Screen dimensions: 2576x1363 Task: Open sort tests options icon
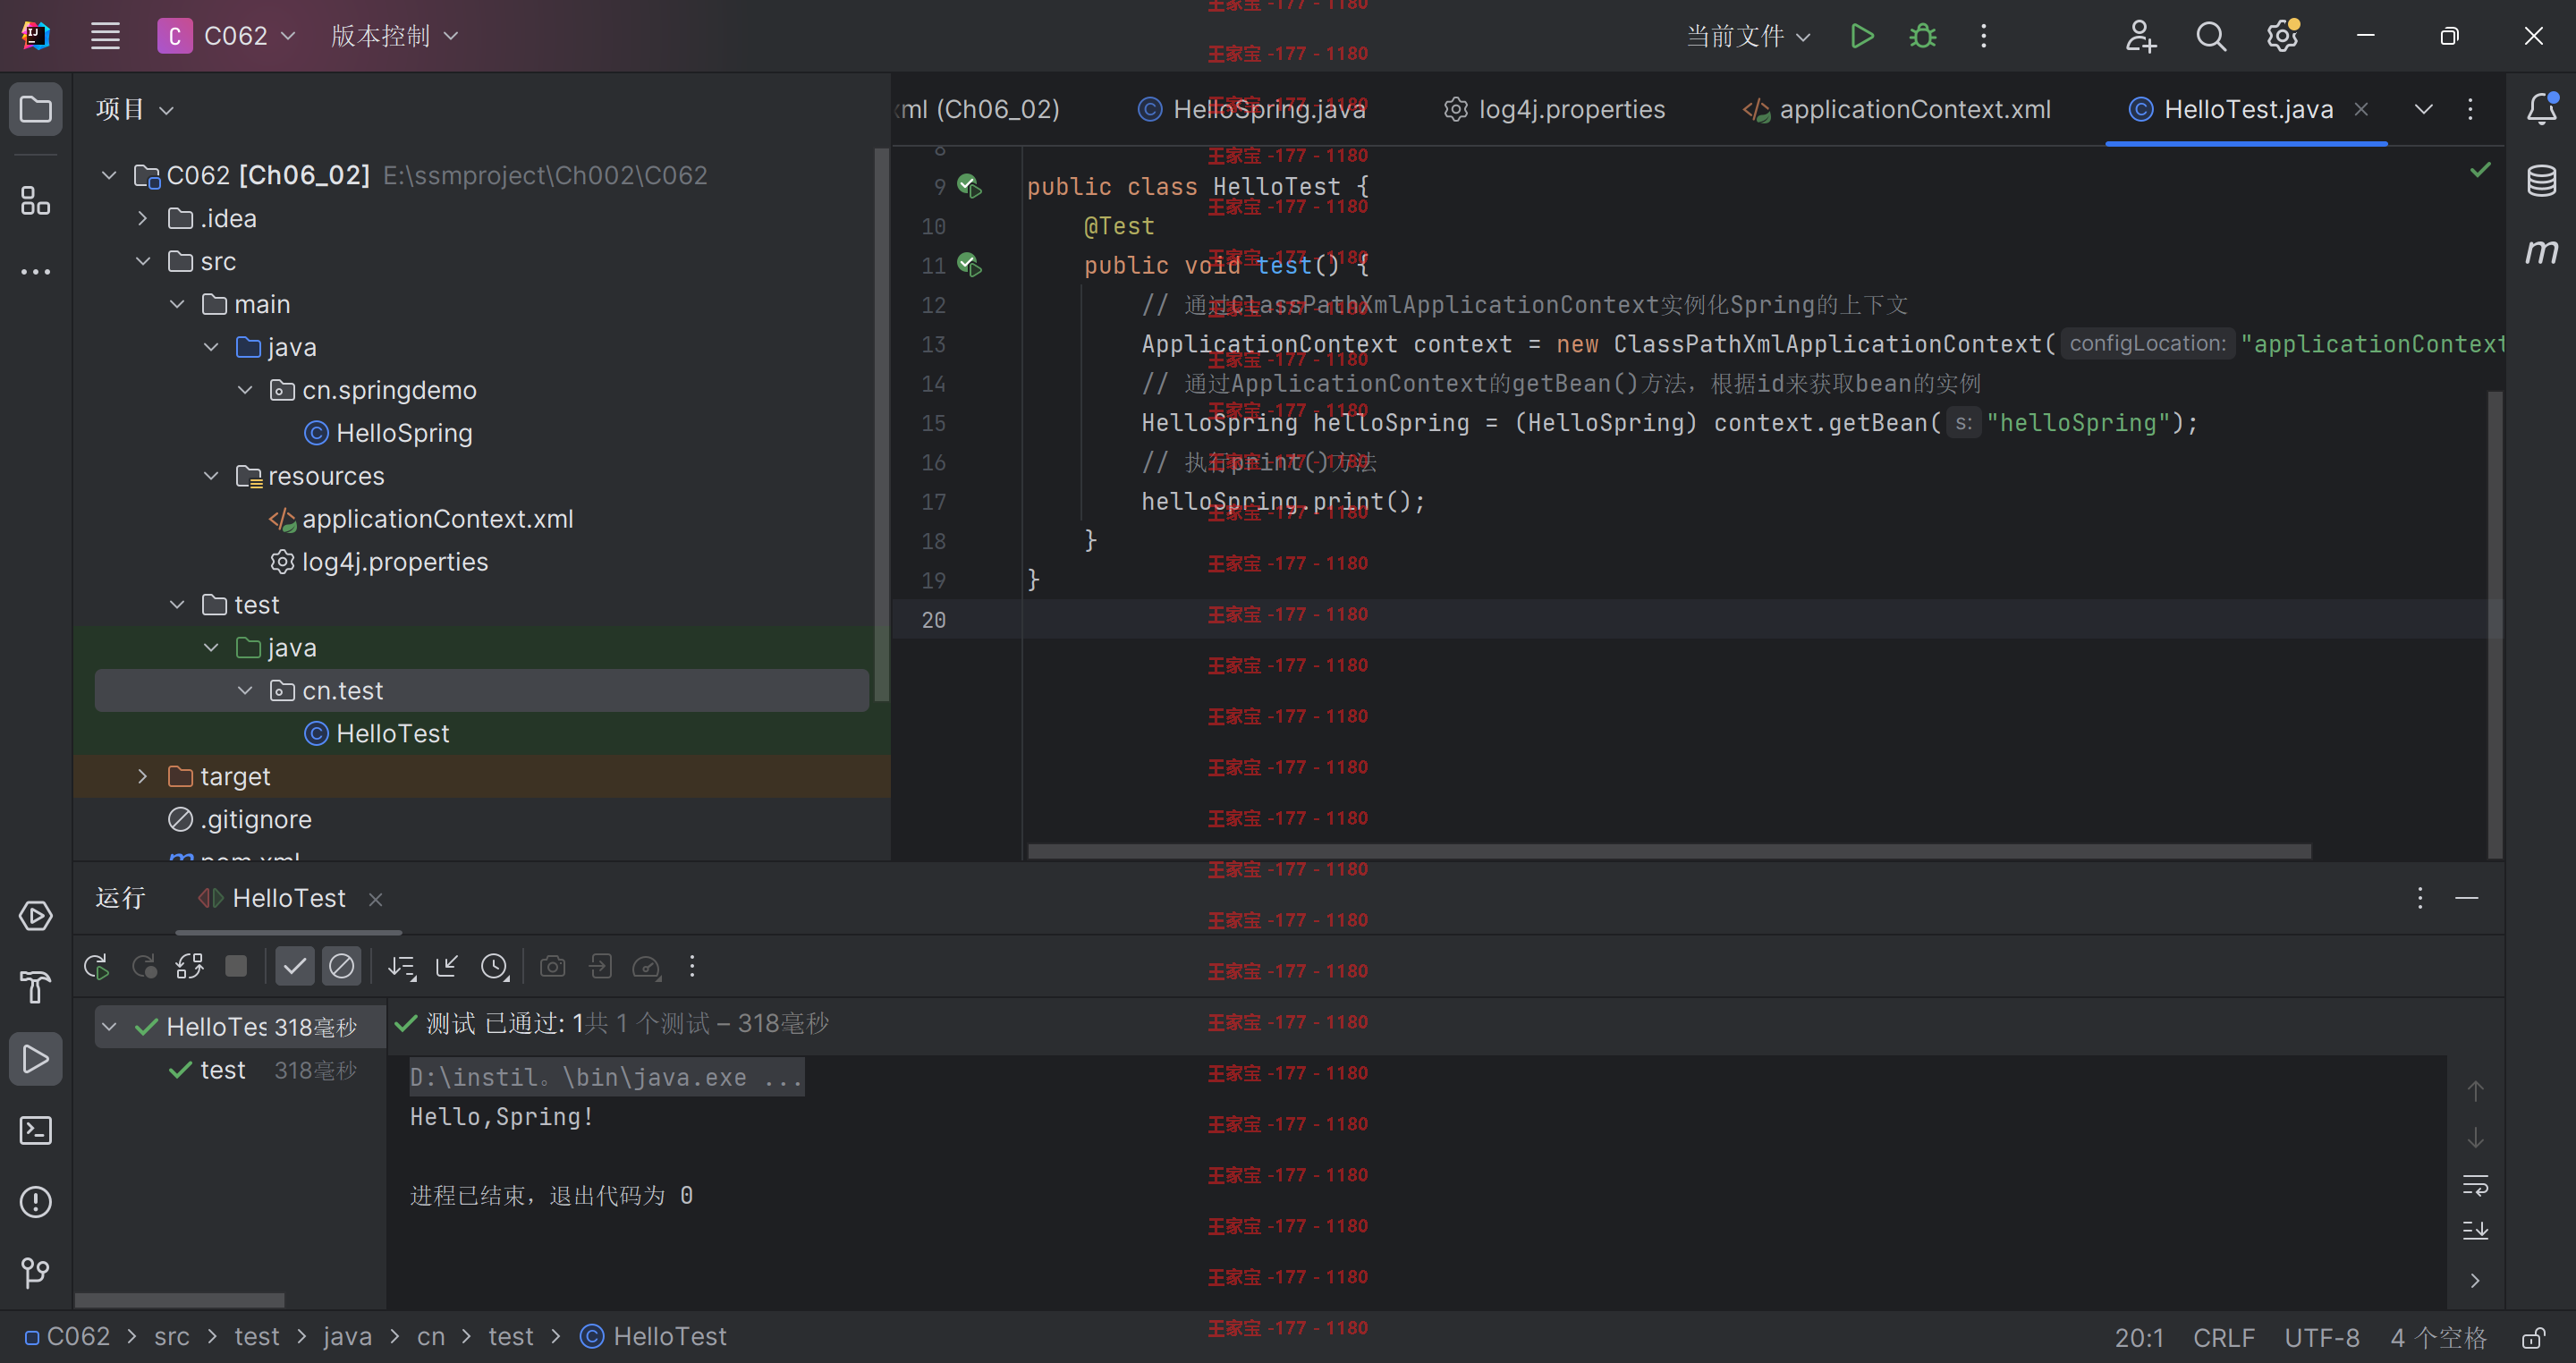(x=402, y=967)
